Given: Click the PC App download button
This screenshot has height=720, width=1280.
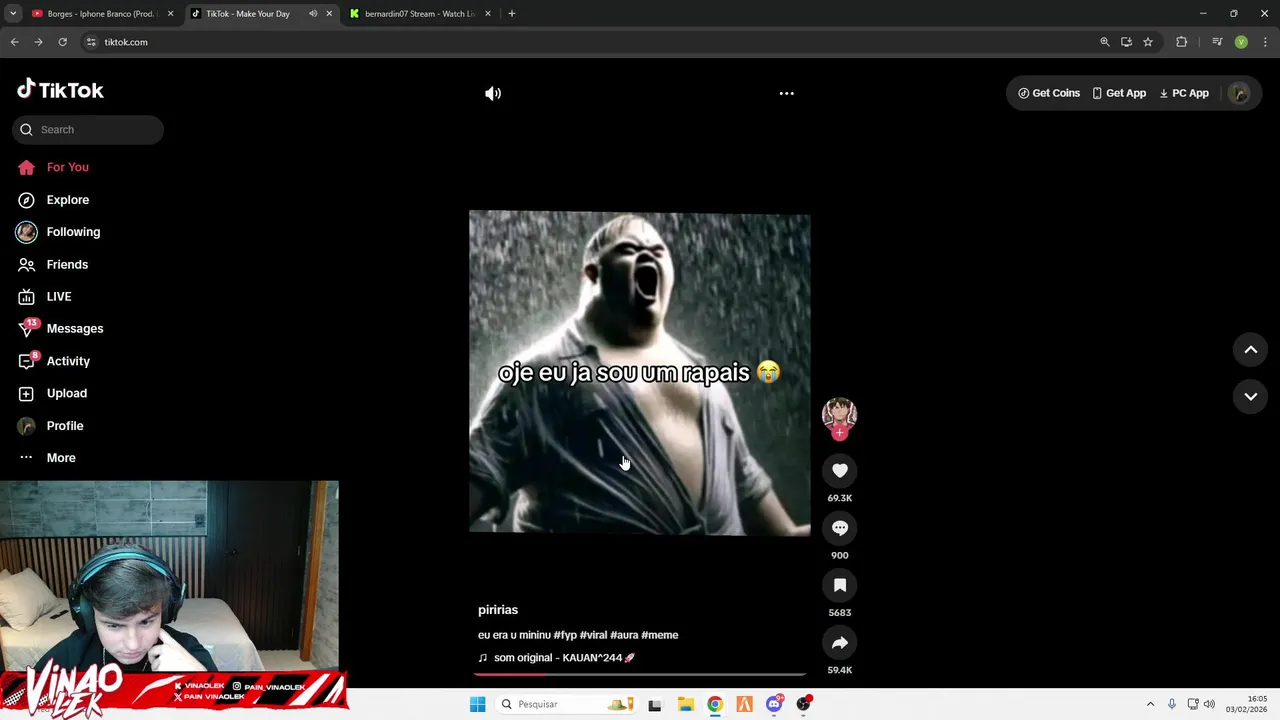Looking at the screenshot, I should [x=1184, y=93].
